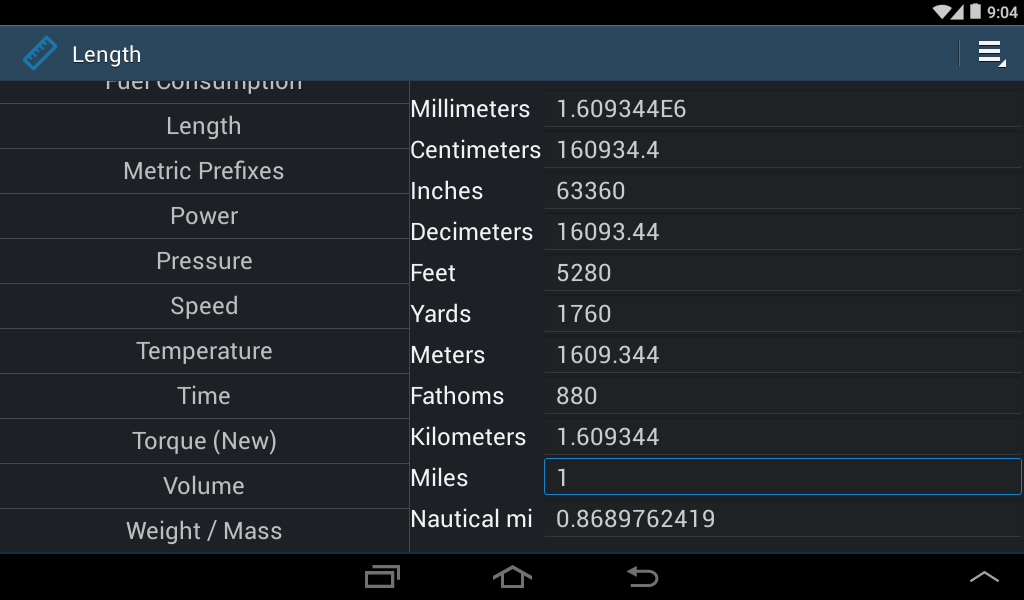Open the overflow menu icon
The image size is (1024, 600).
pos(991,54)
